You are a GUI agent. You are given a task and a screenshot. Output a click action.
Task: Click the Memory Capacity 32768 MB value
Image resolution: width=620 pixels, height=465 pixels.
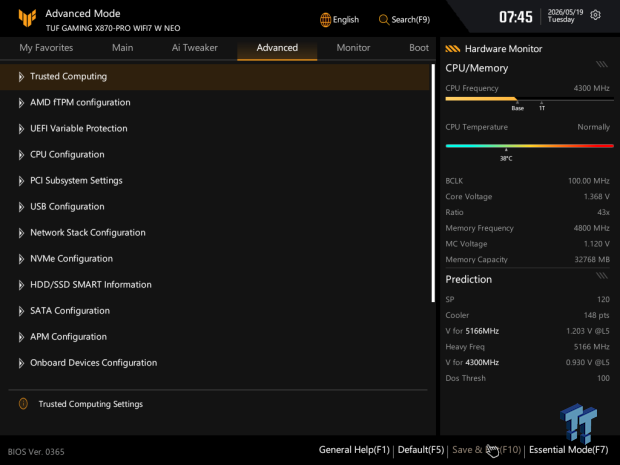(592, 259)
